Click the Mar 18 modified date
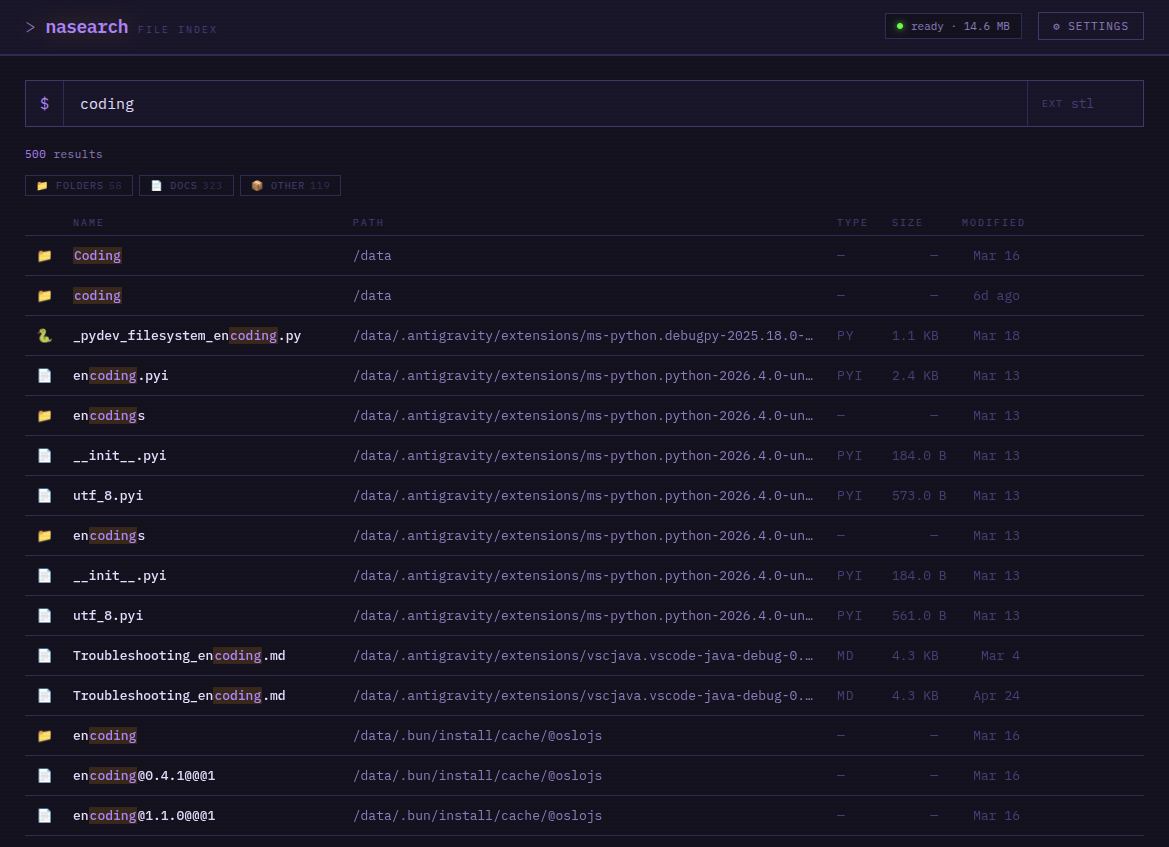This screenshot has width=1169, height=847. click(x=996, y=336)
